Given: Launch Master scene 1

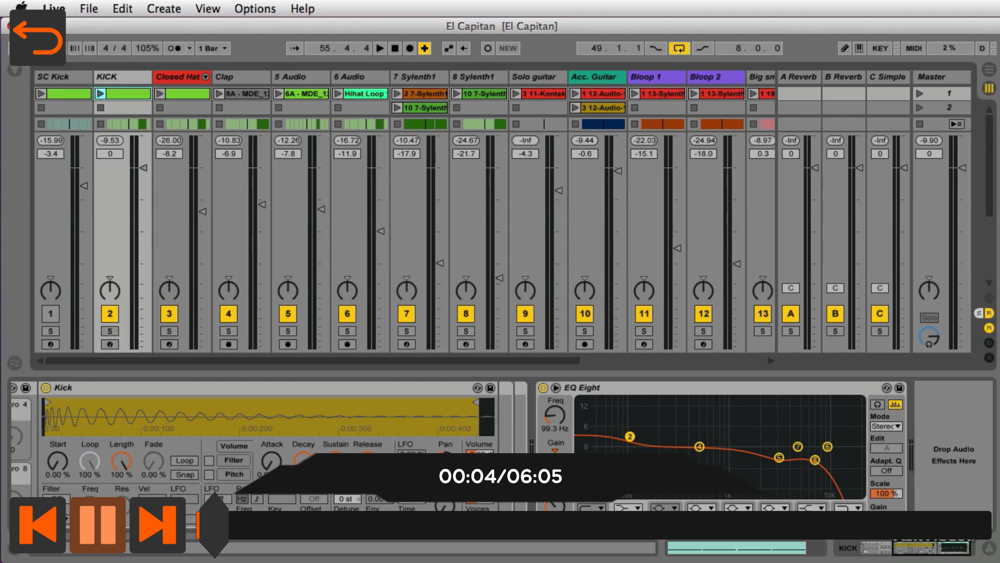Looking at the screenshot, I should coord(920,94).
